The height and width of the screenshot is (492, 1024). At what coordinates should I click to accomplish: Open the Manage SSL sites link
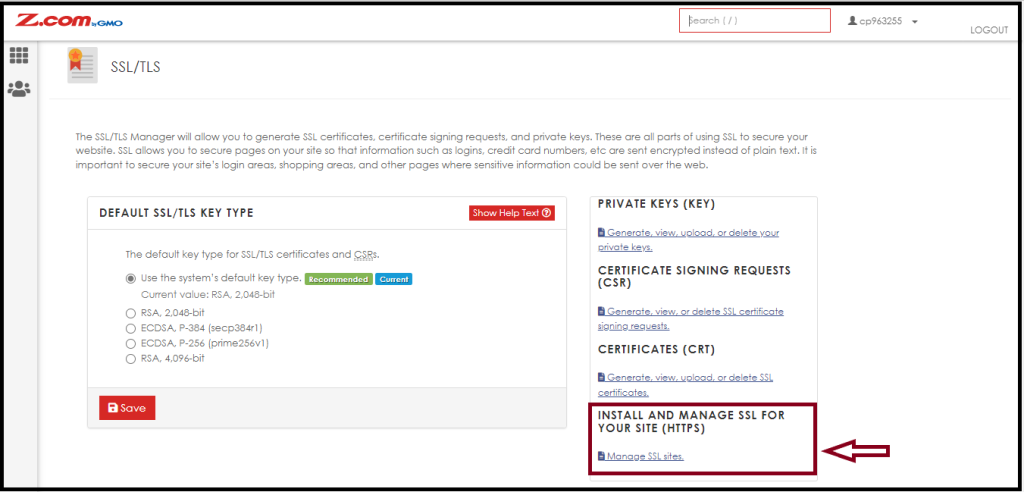641,456
